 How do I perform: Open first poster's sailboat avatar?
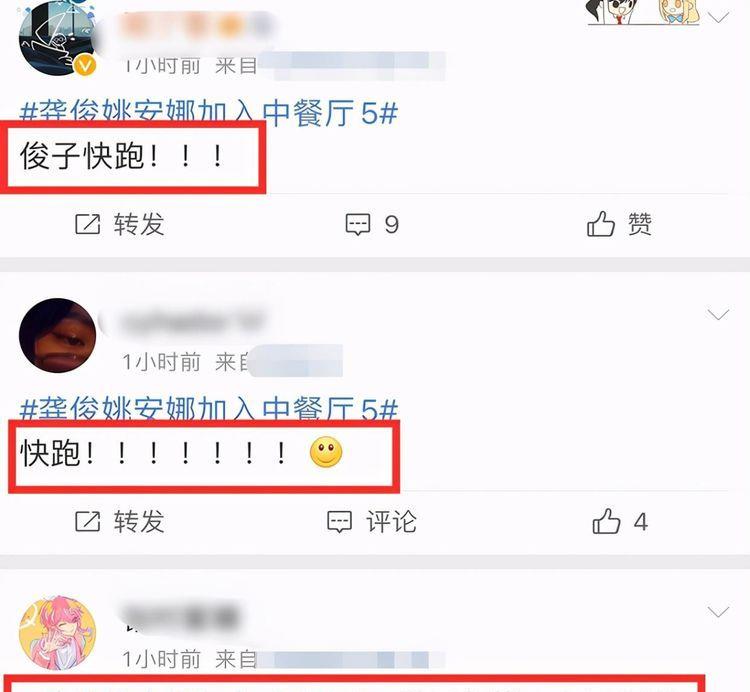click(x=56, y=38)
